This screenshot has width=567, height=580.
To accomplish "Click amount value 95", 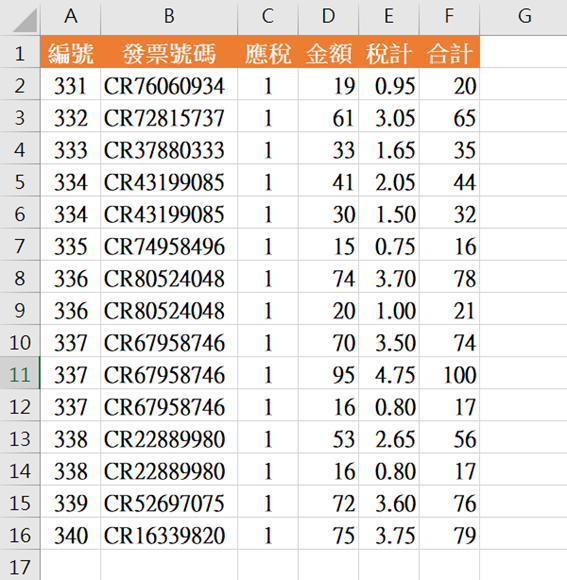I will (328, 373).
